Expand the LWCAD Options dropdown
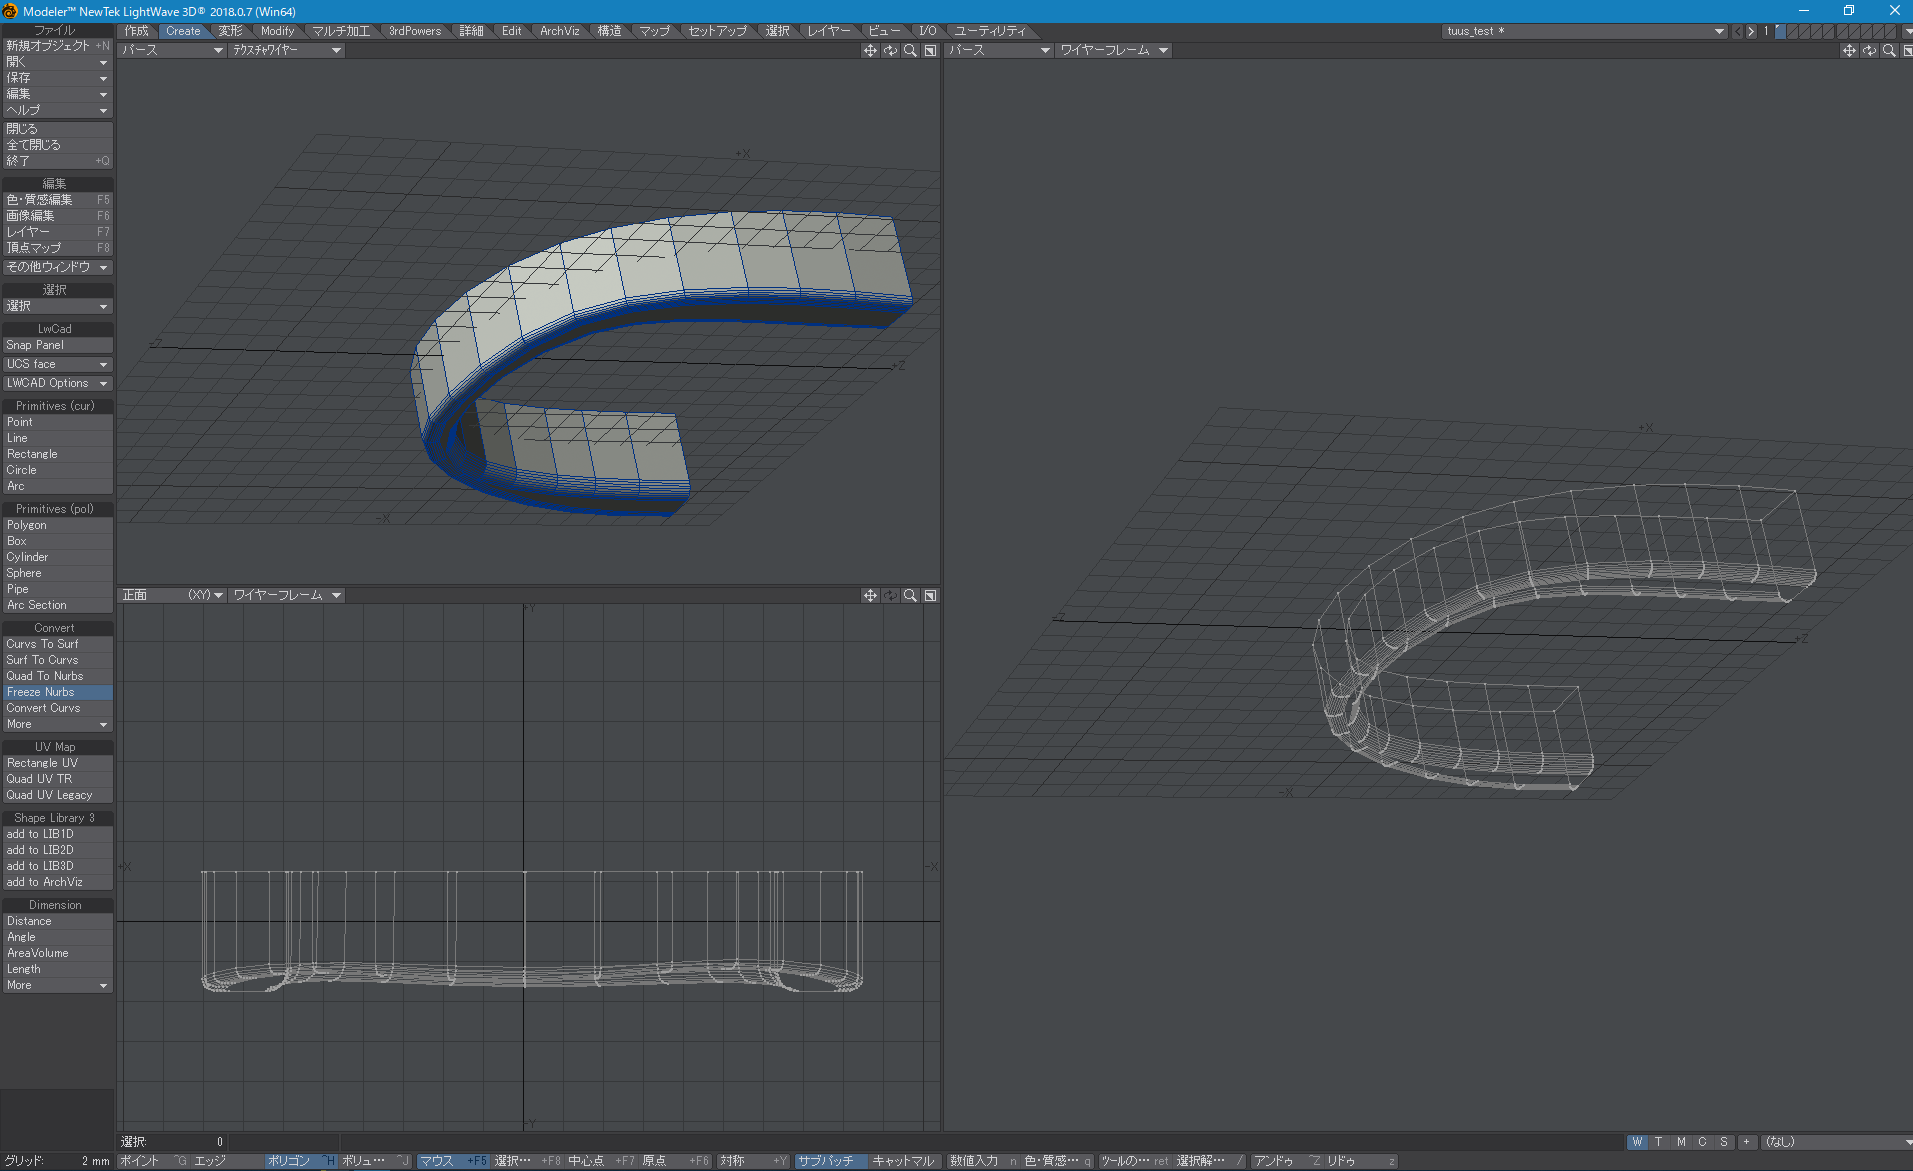This screenshot has width=1913, height=1171. pos(57,383)
